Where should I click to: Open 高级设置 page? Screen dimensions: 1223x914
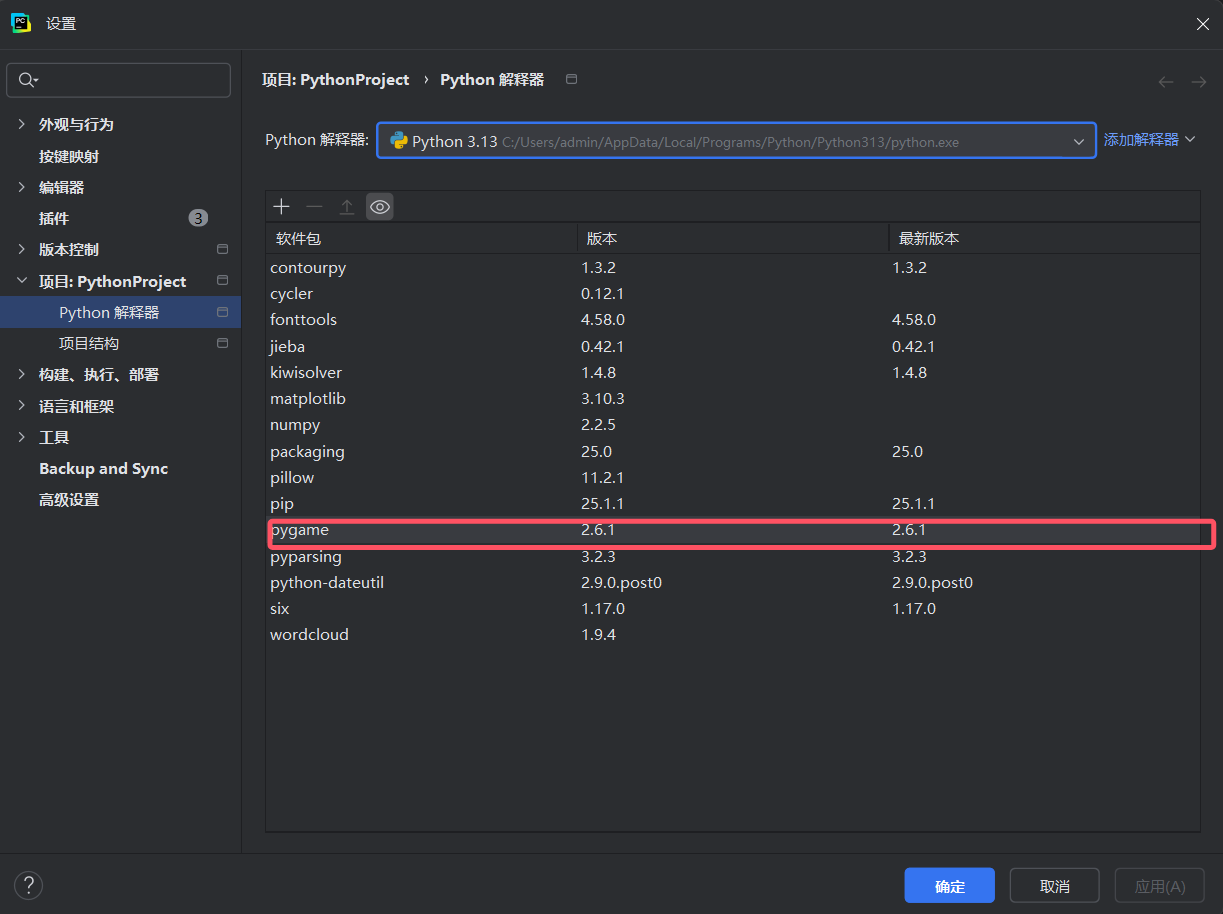(x=69, y=499)
